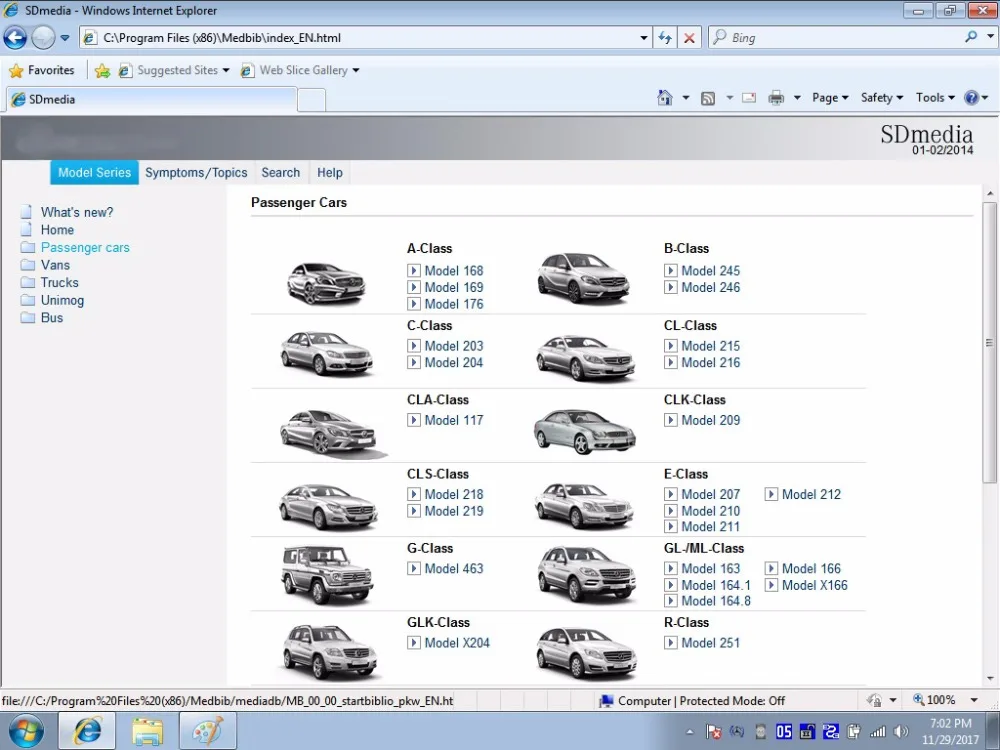1000x750 pixels.
Task: Open the zoom level 100% dropdown
Action: [947, 701]
